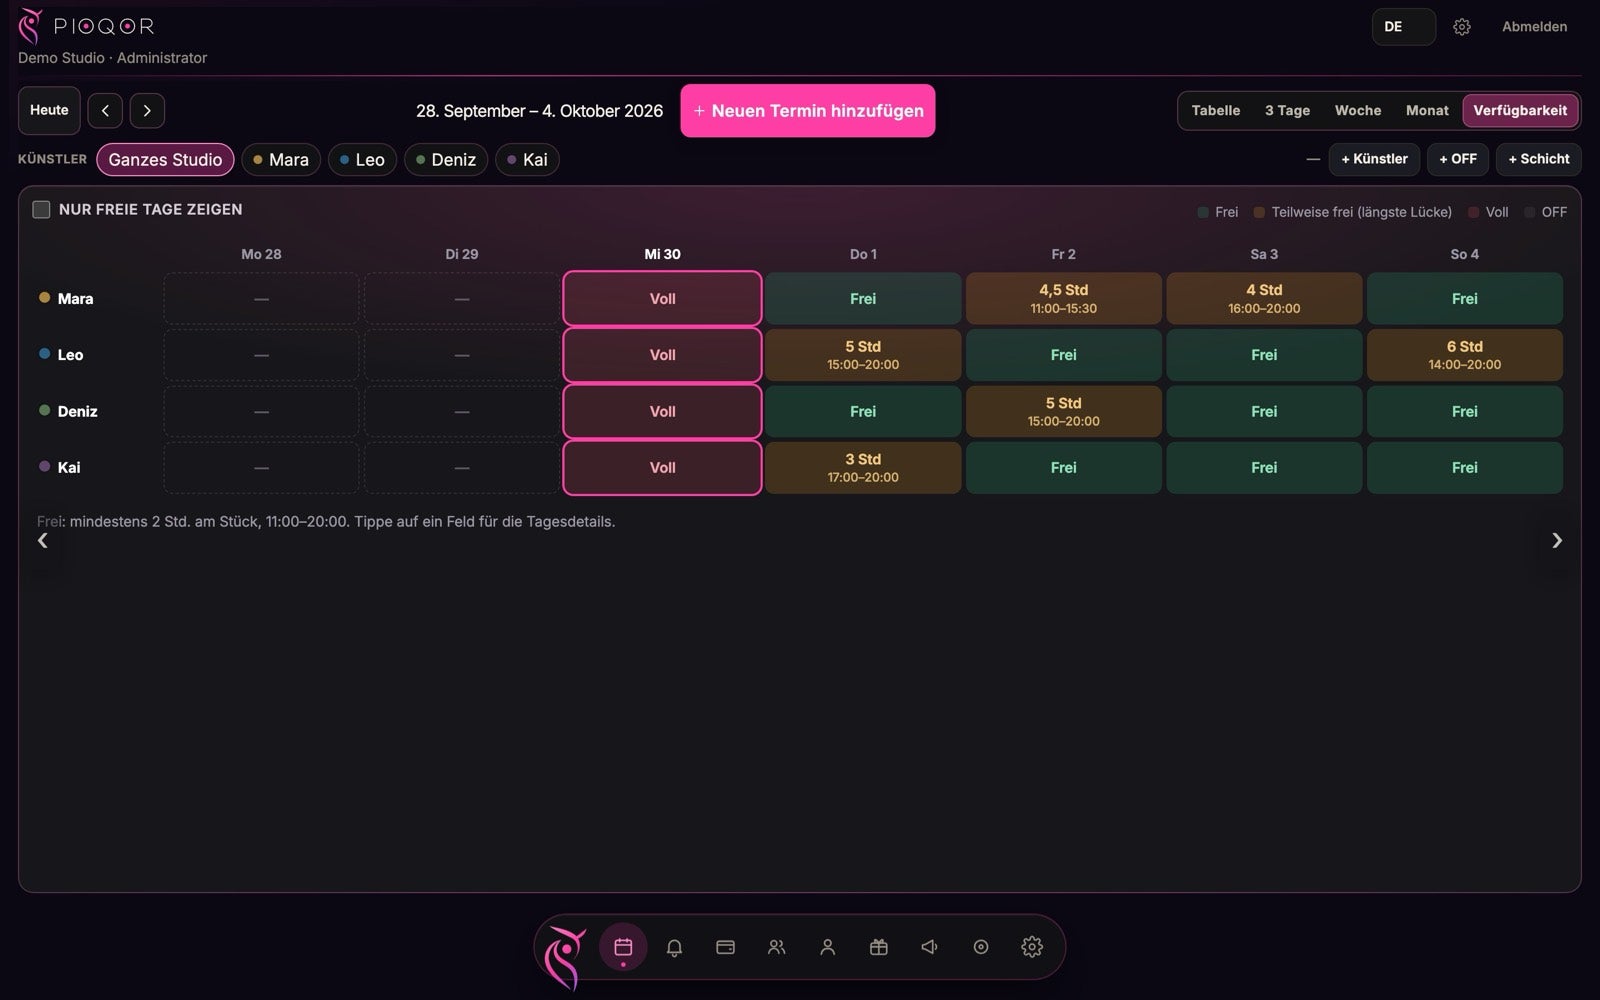Open team group icon in dock

click(776, 946)
